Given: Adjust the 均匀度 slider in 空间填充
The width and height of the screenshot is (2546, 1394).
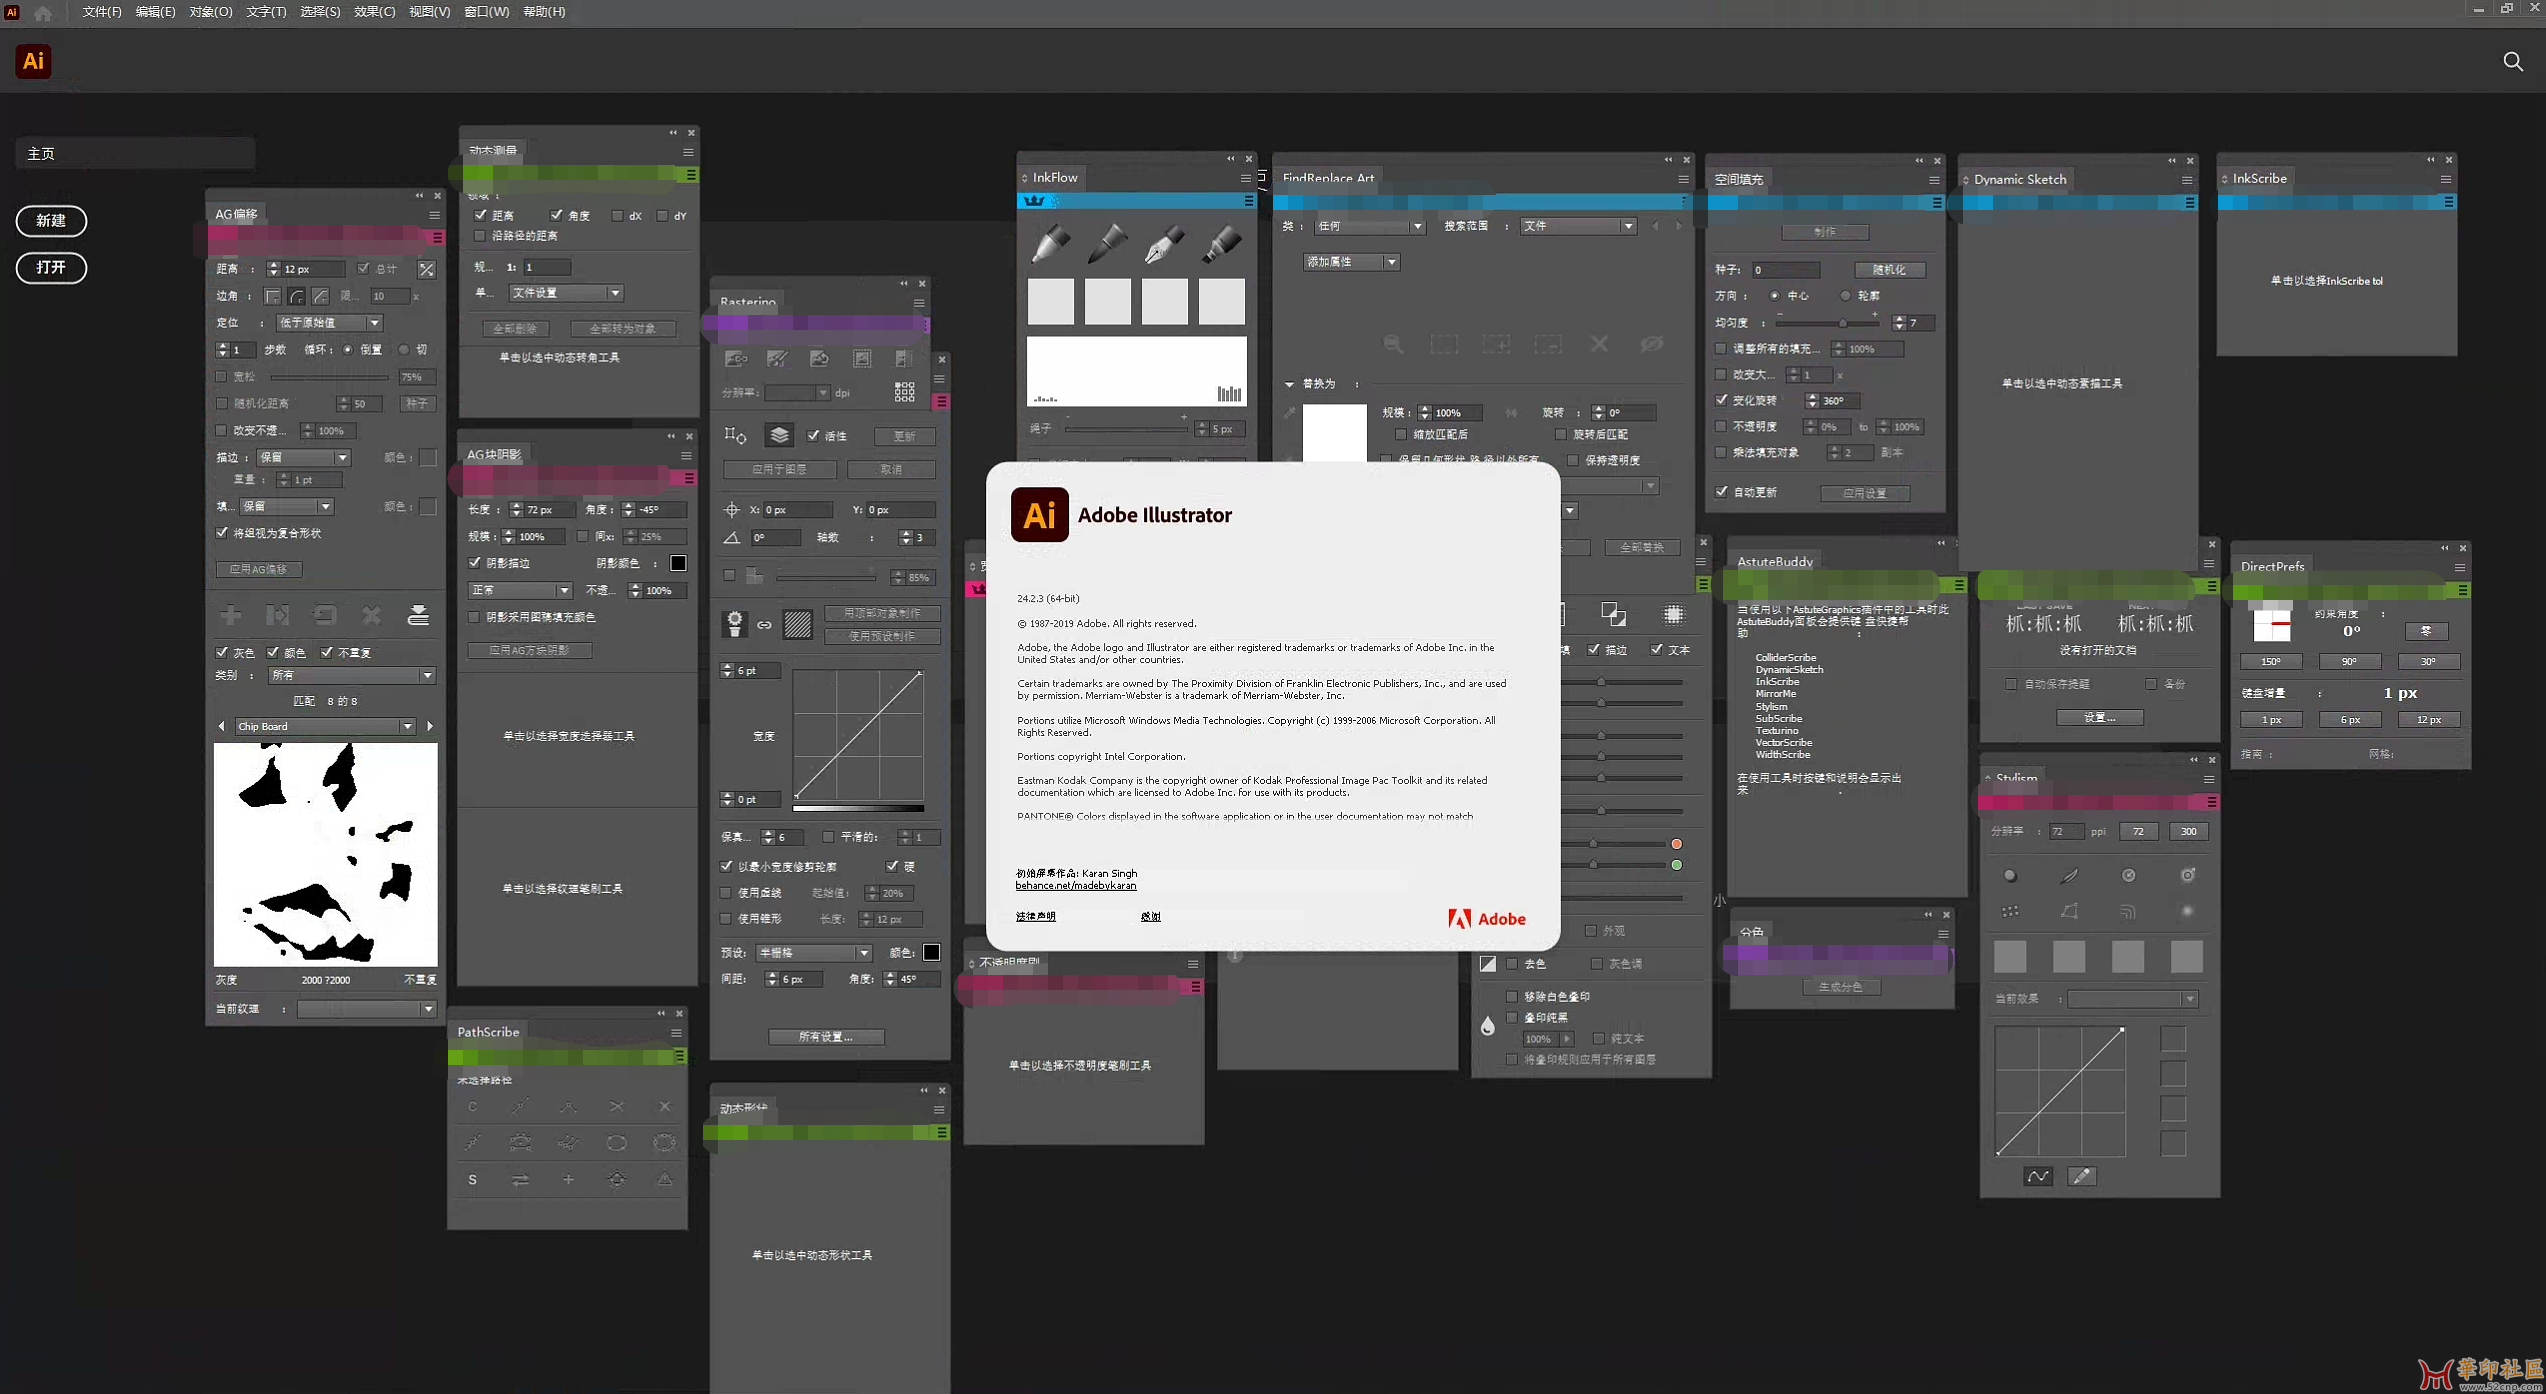Looking at the screenshot, I should tap(1827, 323).
